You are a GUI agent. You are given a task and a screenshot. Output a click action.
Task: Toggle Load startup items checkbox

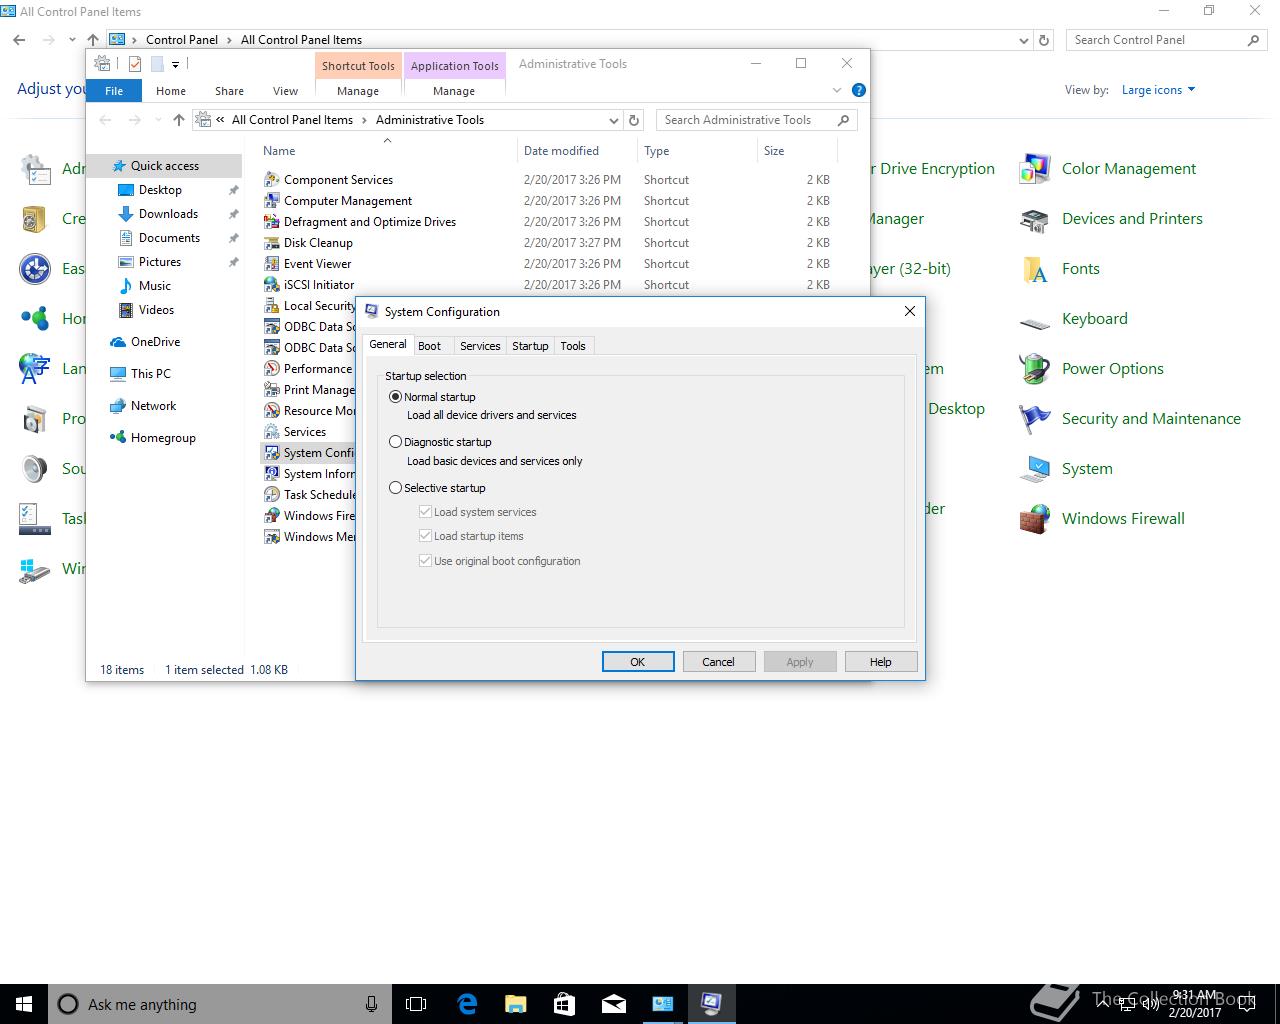(x=425, y=535)
